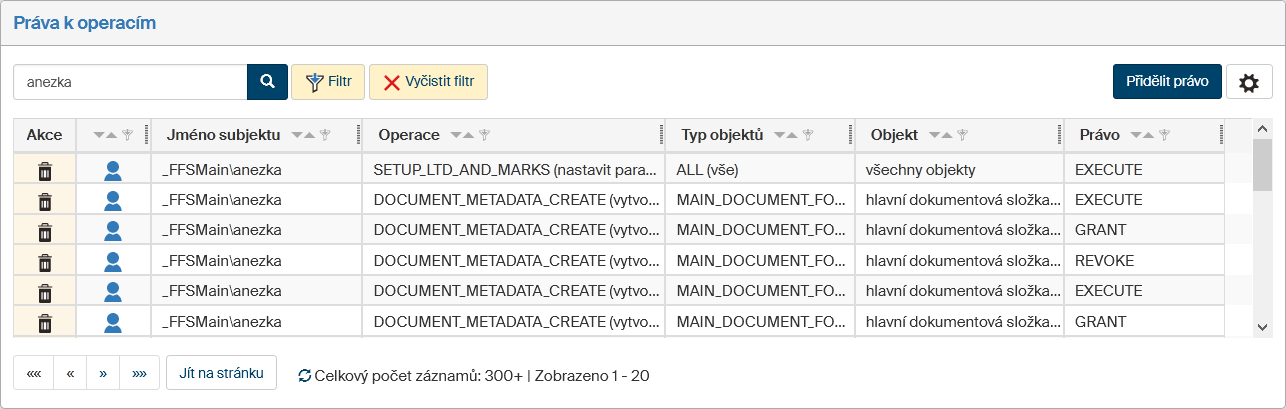Open filter icon in Operace column header
The width and height of the screenshot is (1286, 409).
tap(485, 135)
